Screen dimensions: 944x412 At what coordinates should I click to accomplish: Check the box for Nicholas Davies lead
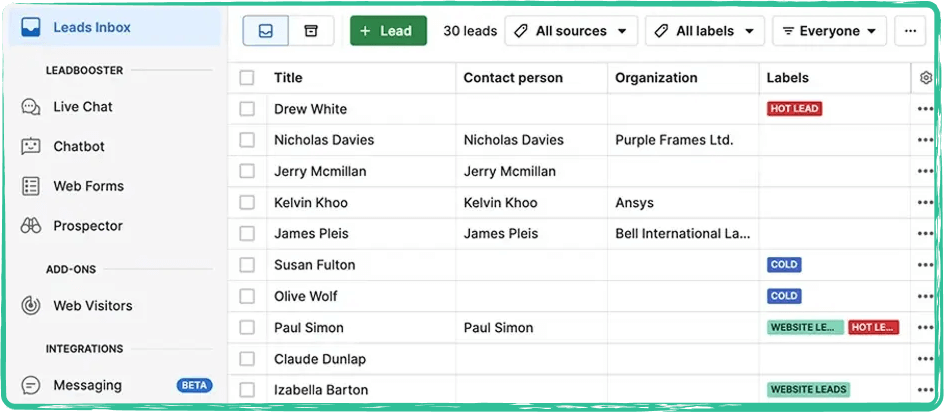click(x=247, y=140)
